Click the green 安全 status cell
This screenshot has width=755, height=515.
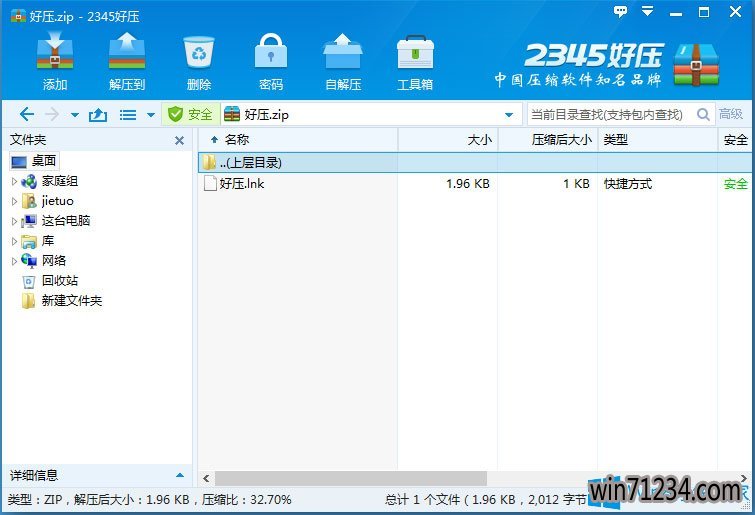[x=735, y=183]
